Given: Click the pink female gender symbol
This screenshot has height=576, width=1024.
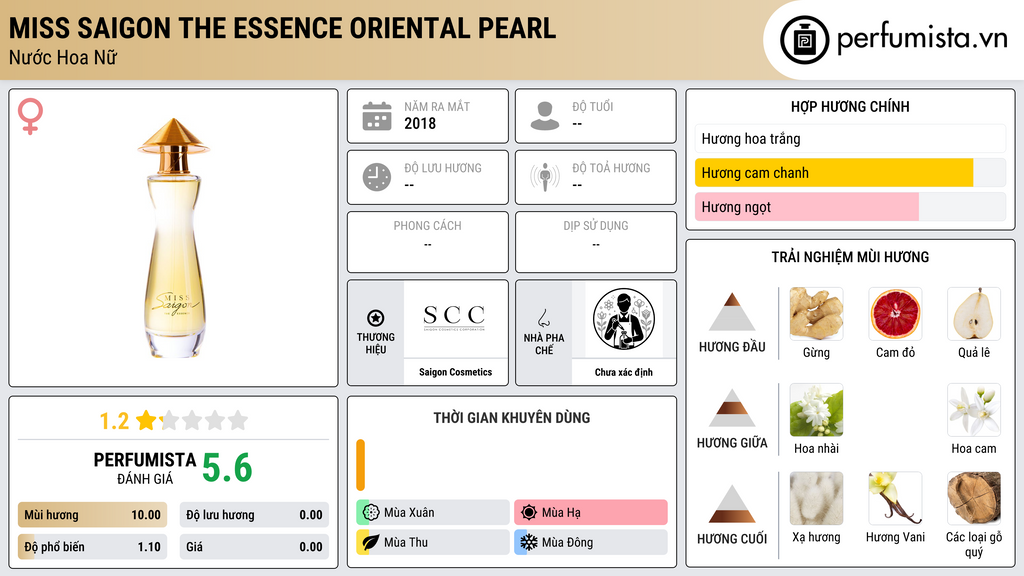Looking at the screenshot, I should [30, 116].
